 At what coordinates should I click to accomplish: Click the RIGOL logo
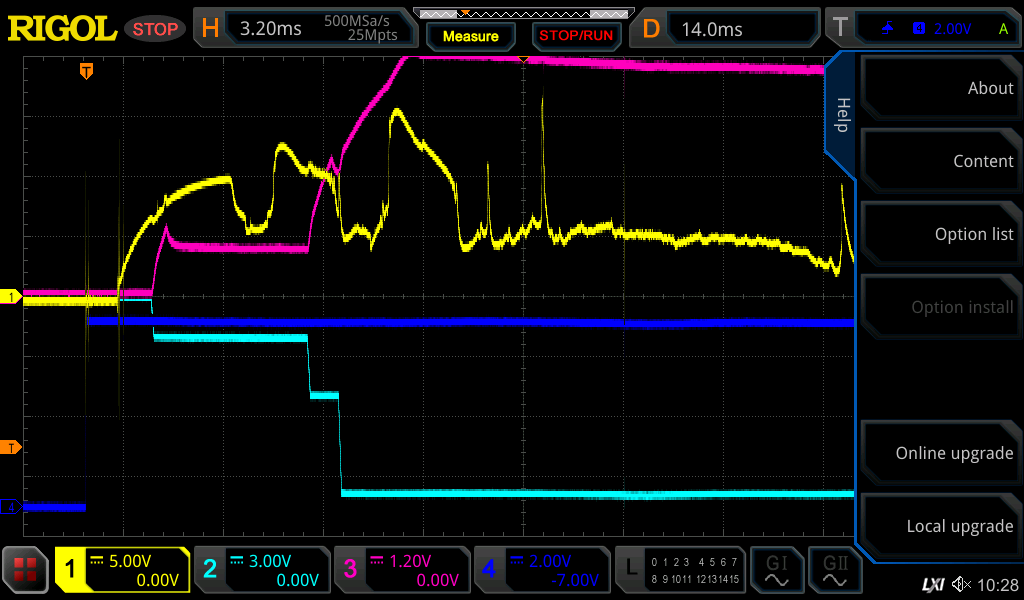(62, 29)
